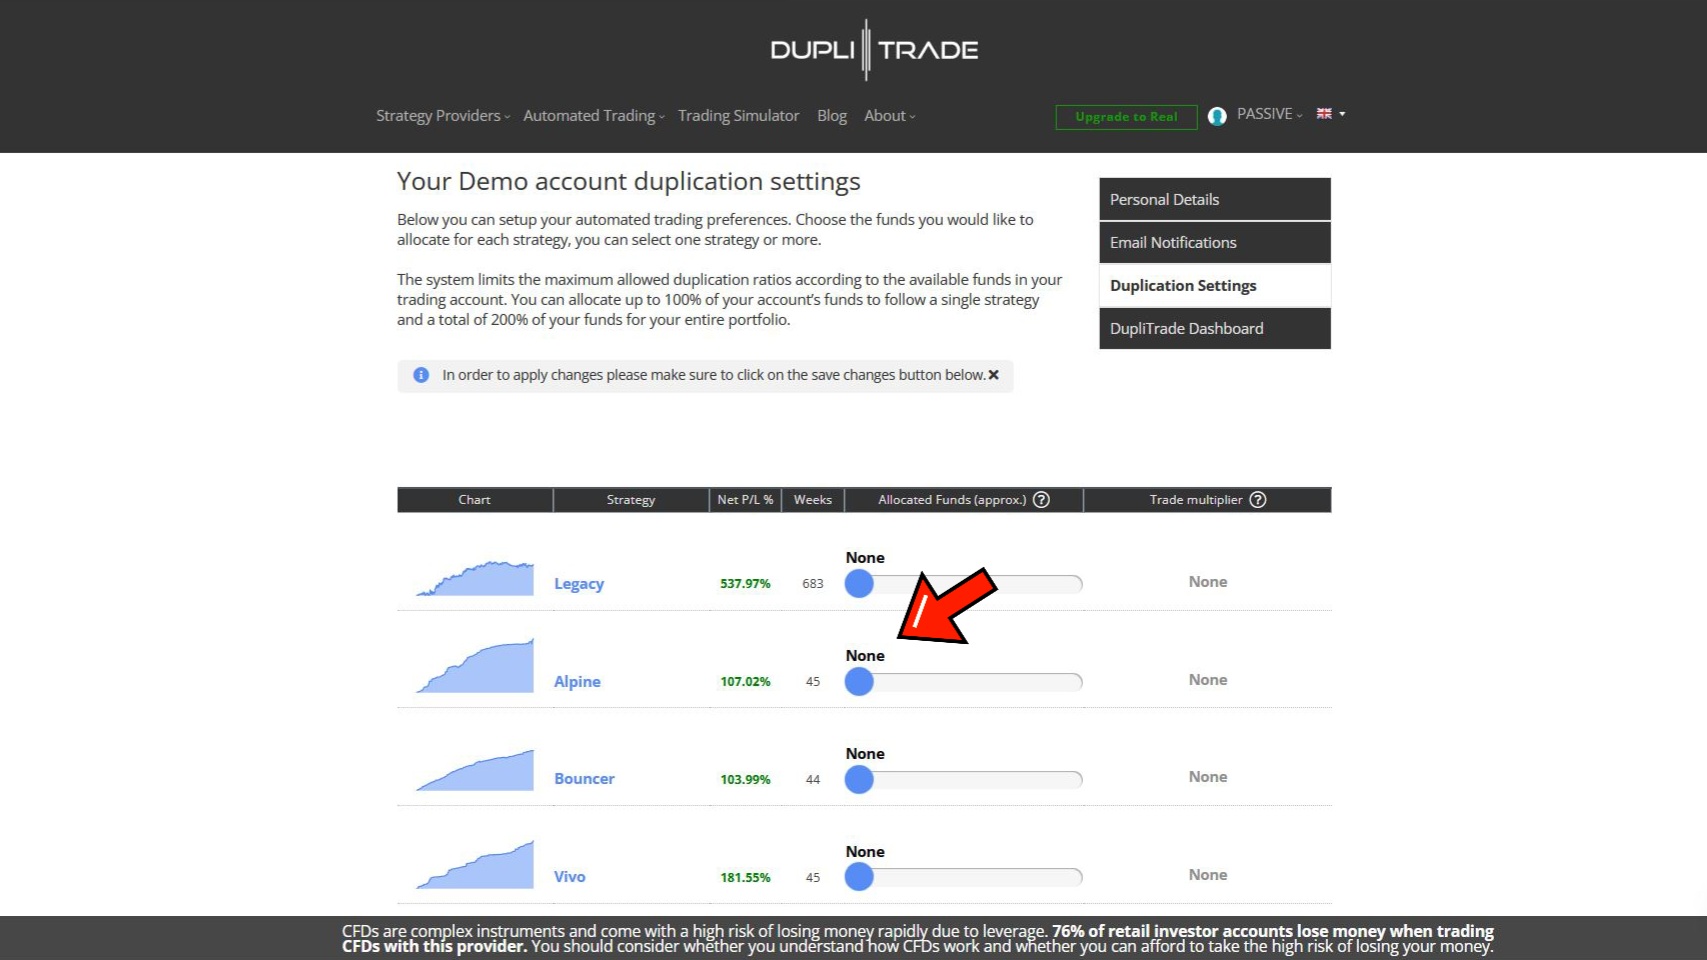Click the Strategy column header
This screenshot has width=1707, height=960.
pyautogui.click(x=631, y=500)
